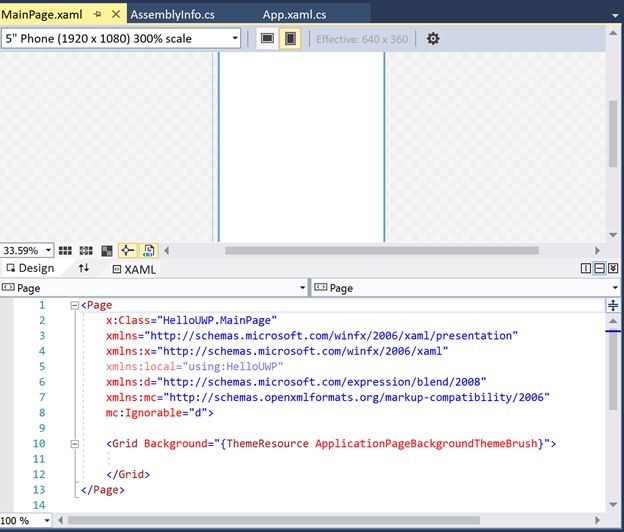Open device preview settings gear
This screenshot has height=532, width=624.
point(433,39)
